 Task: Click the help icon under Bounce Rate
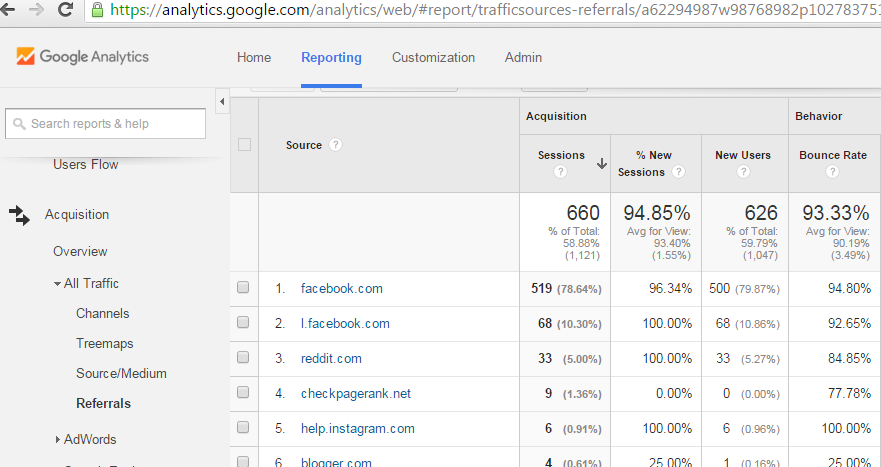(832, 172)
